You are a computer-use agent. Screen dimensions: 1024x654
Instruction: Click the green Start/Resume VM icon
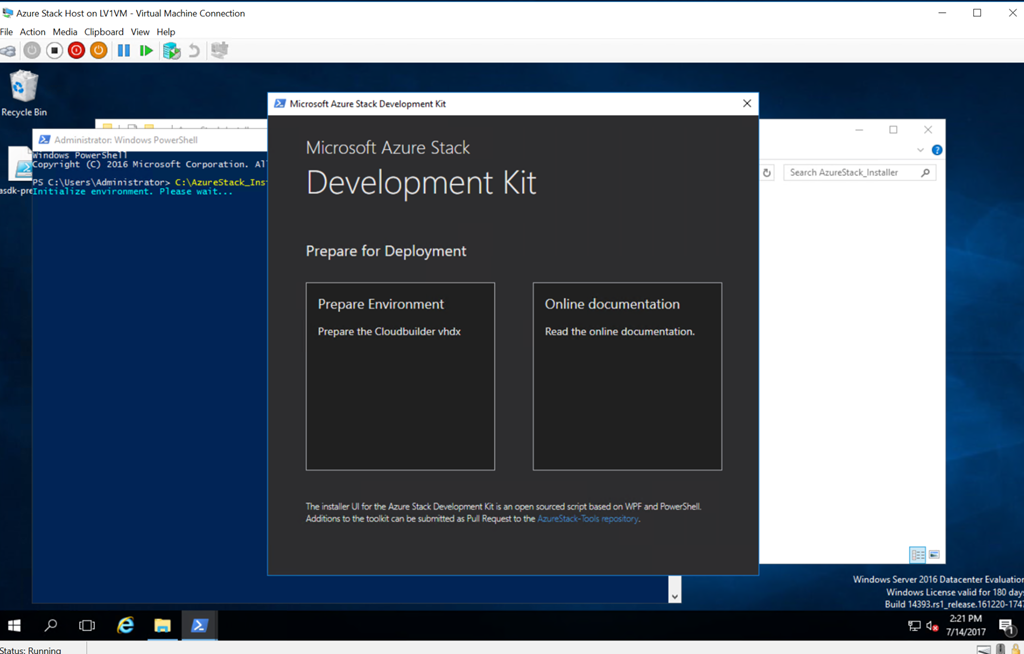pyautogui.click(x=146, y=50)
